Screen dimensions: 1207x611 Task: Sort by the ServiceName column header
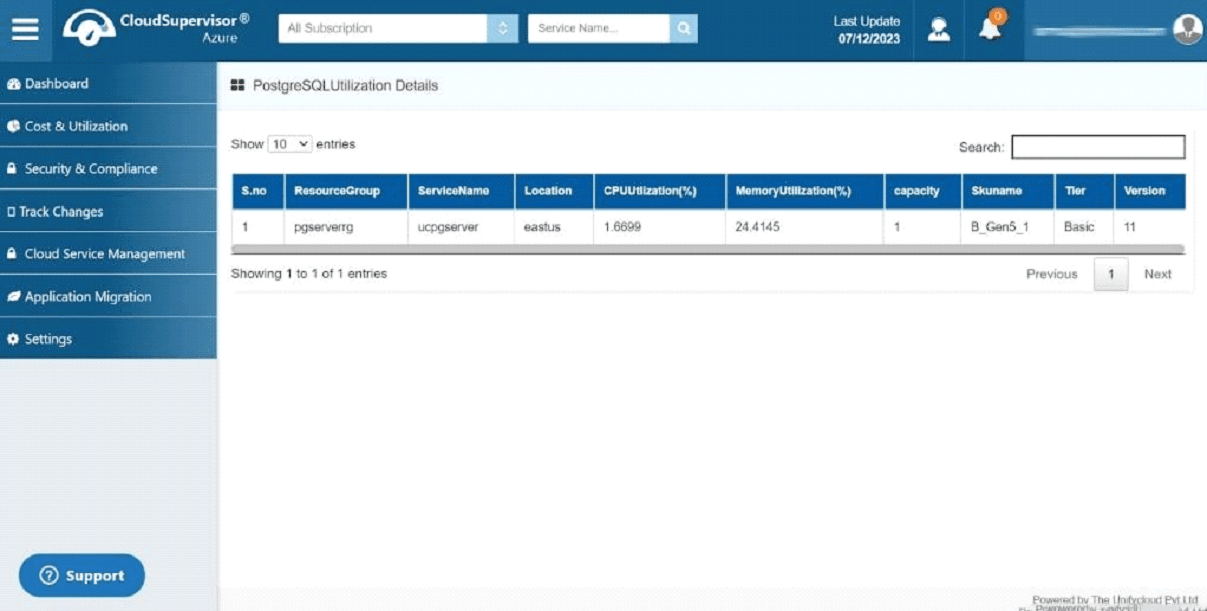coord(461,191)
